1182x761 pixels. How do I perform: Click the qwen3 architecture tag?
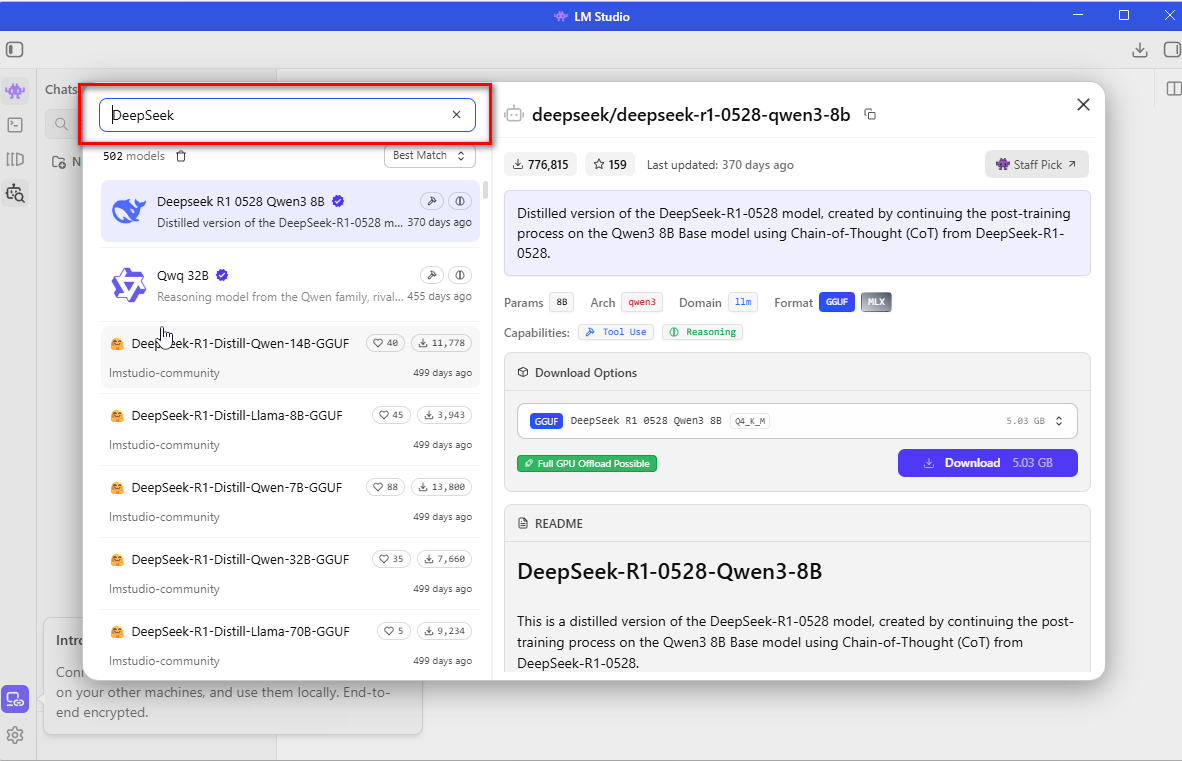pos(642,302)
